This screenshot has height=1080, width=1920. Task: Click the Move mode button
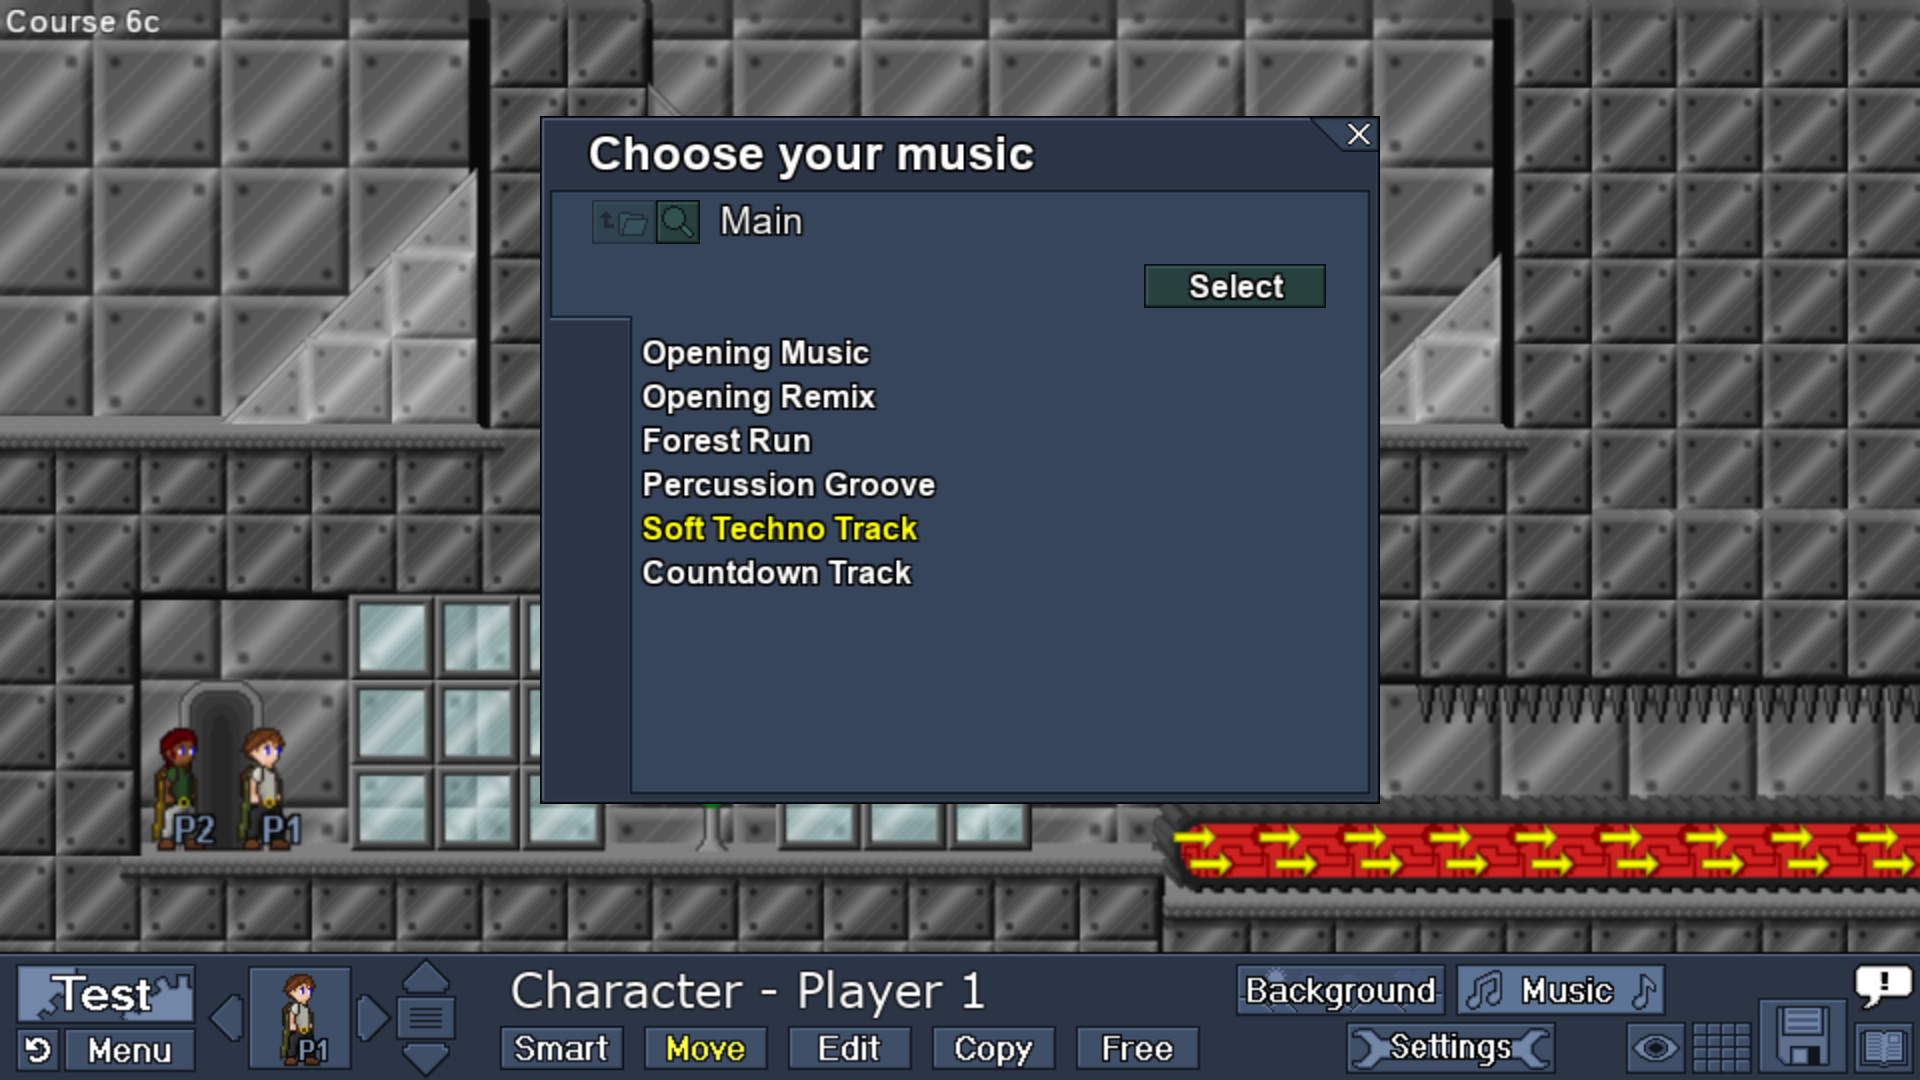(705, 1048)
